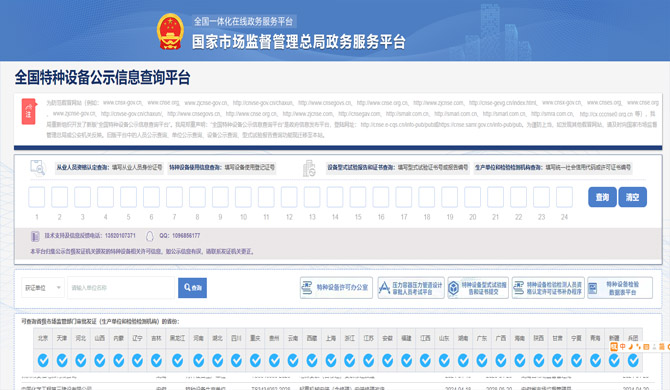Screen dimensions: 670x390
Task: Toggle the checkmark under 广东
Action: tap(482, 361)
